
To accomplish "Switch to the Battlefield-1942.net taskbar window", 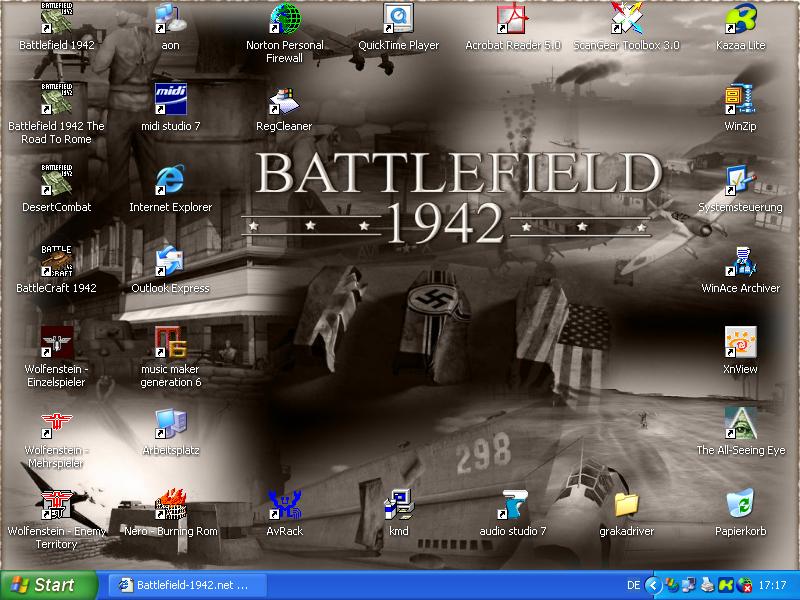I will [x=187, y=585].
